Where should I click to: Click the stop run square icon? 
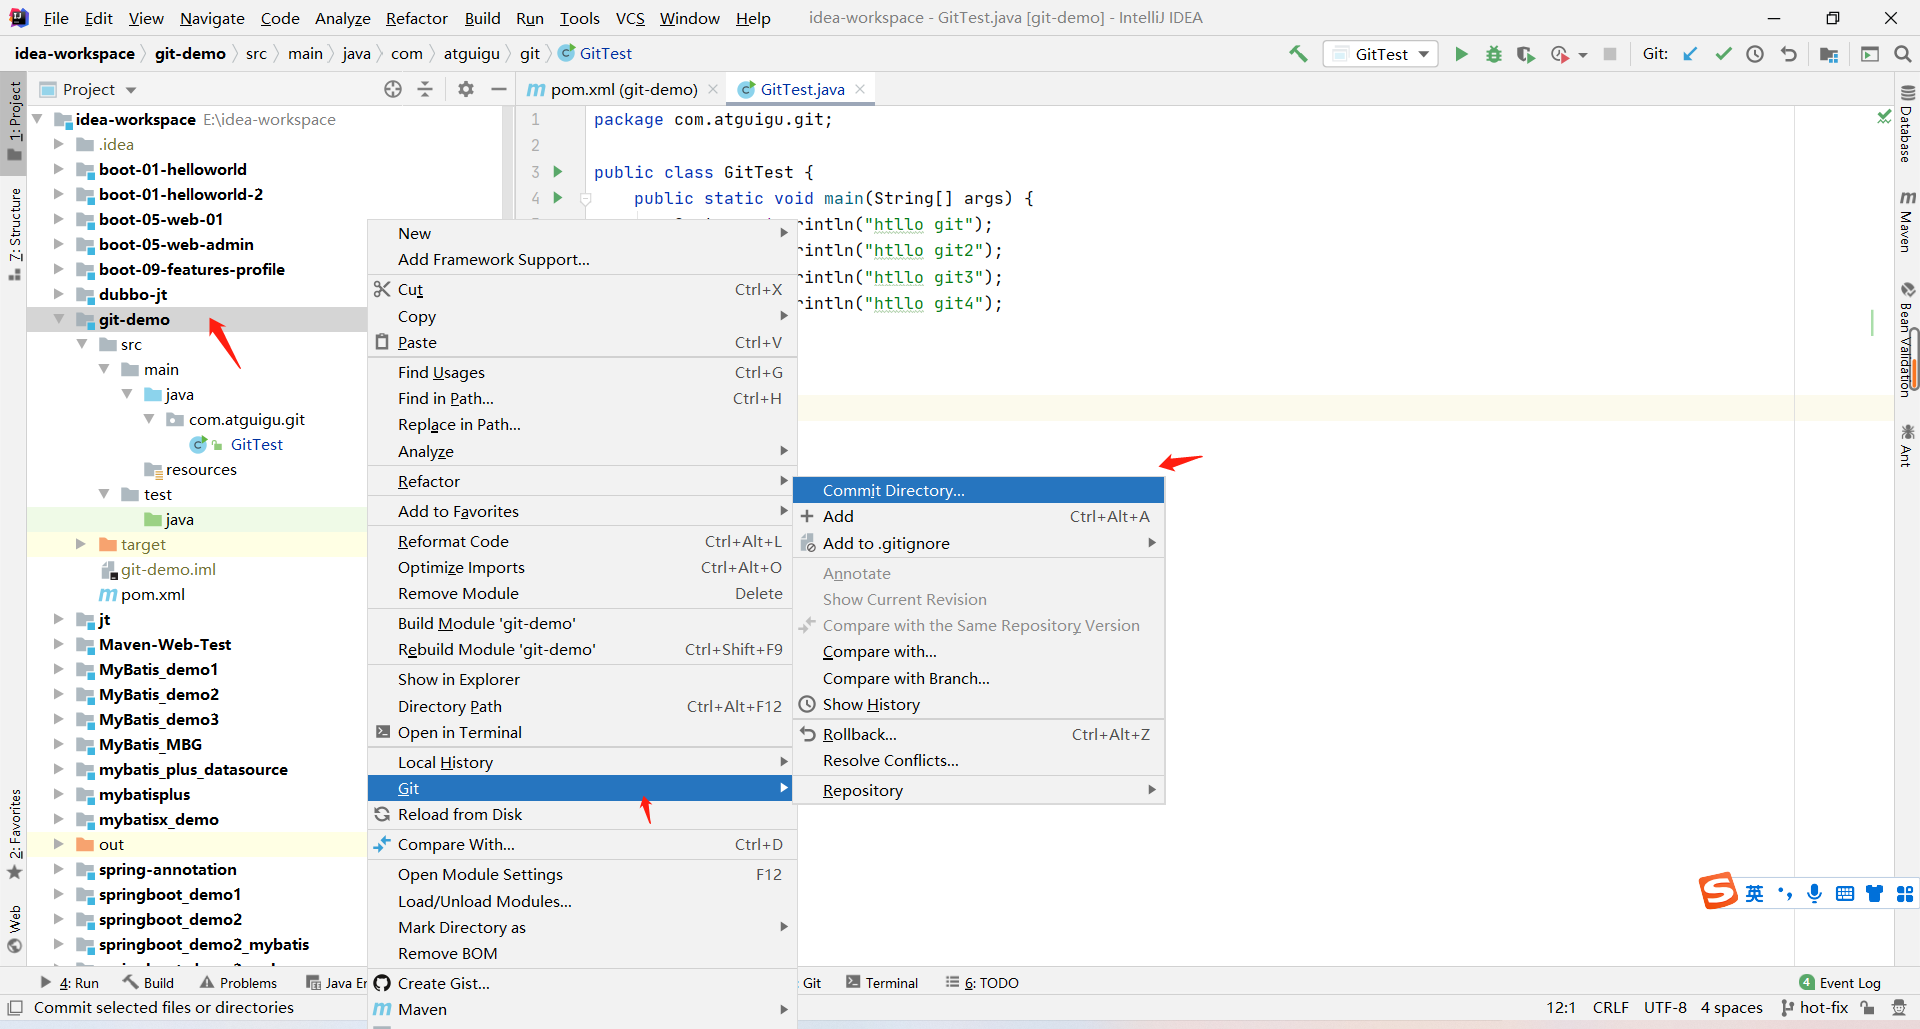click(x=1610, y=54)
